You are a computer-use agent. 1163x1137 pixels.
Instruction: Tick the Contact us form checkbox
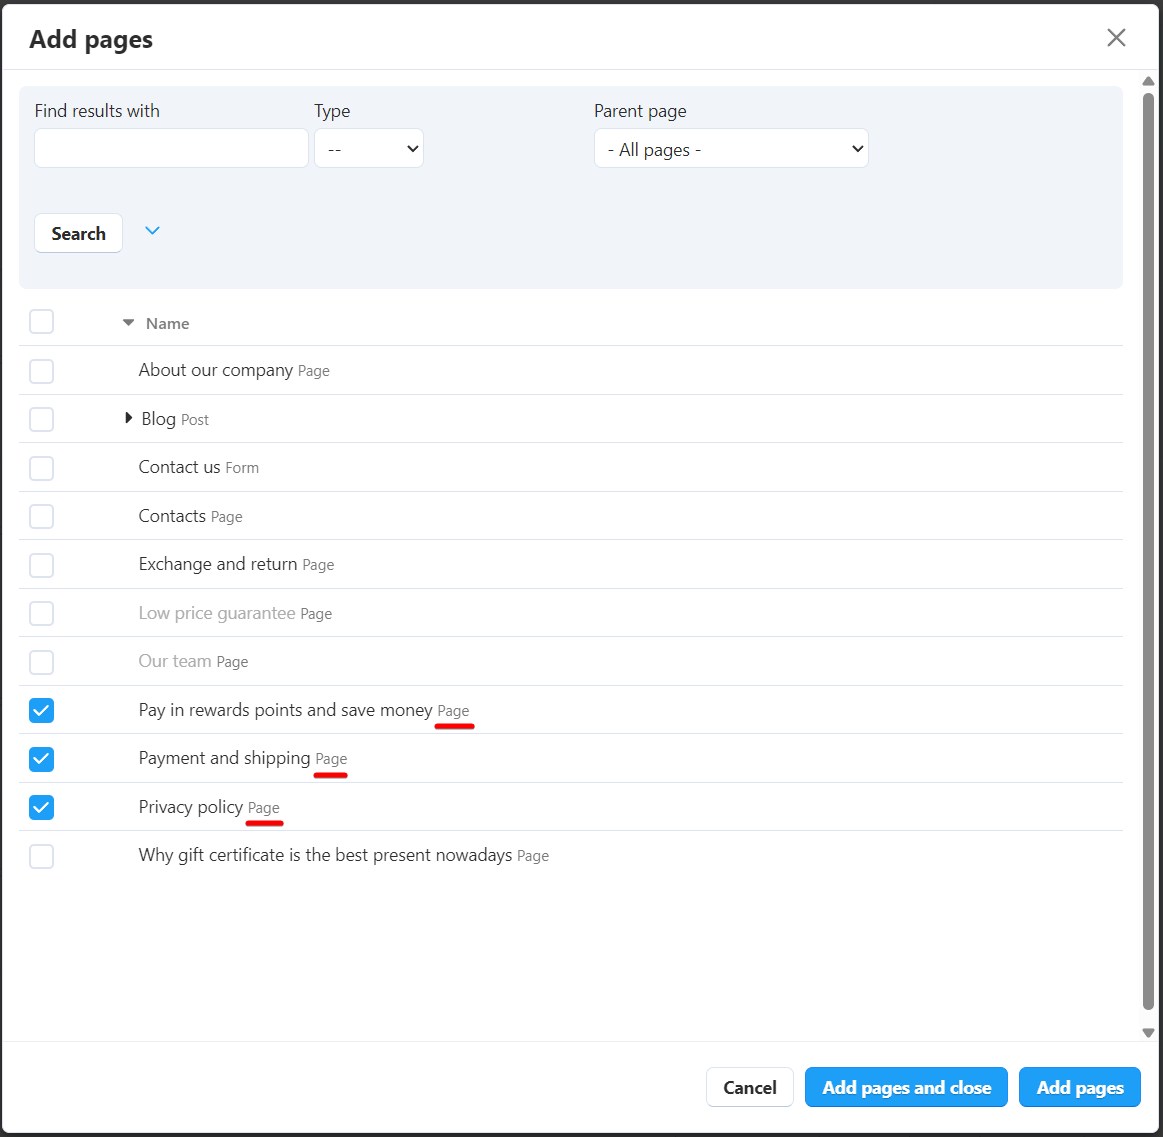tap(41, 468)
